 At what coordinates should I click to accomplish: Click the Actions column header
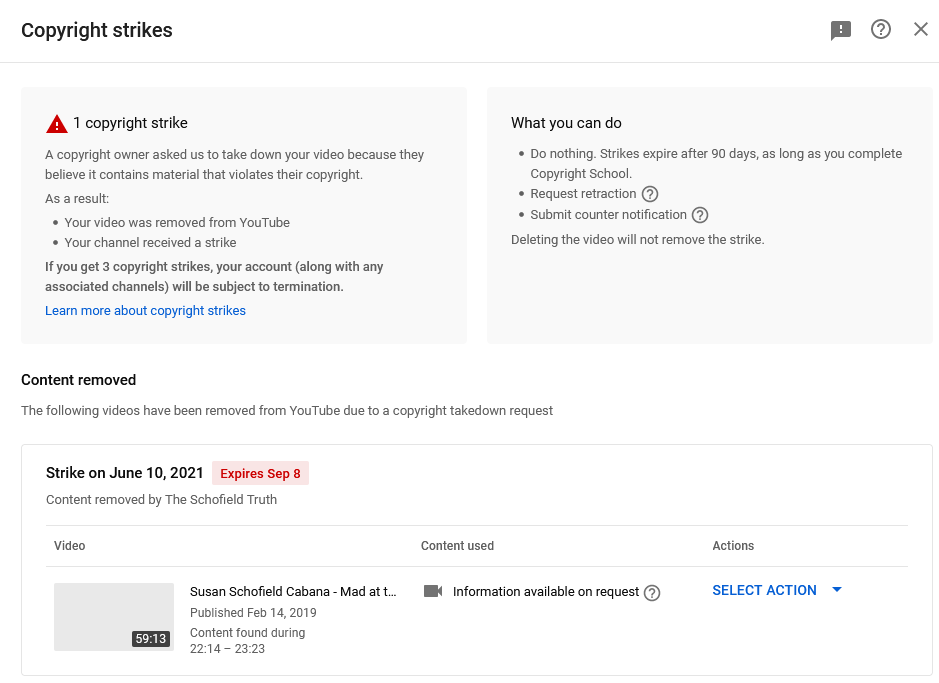coord(733,546)
